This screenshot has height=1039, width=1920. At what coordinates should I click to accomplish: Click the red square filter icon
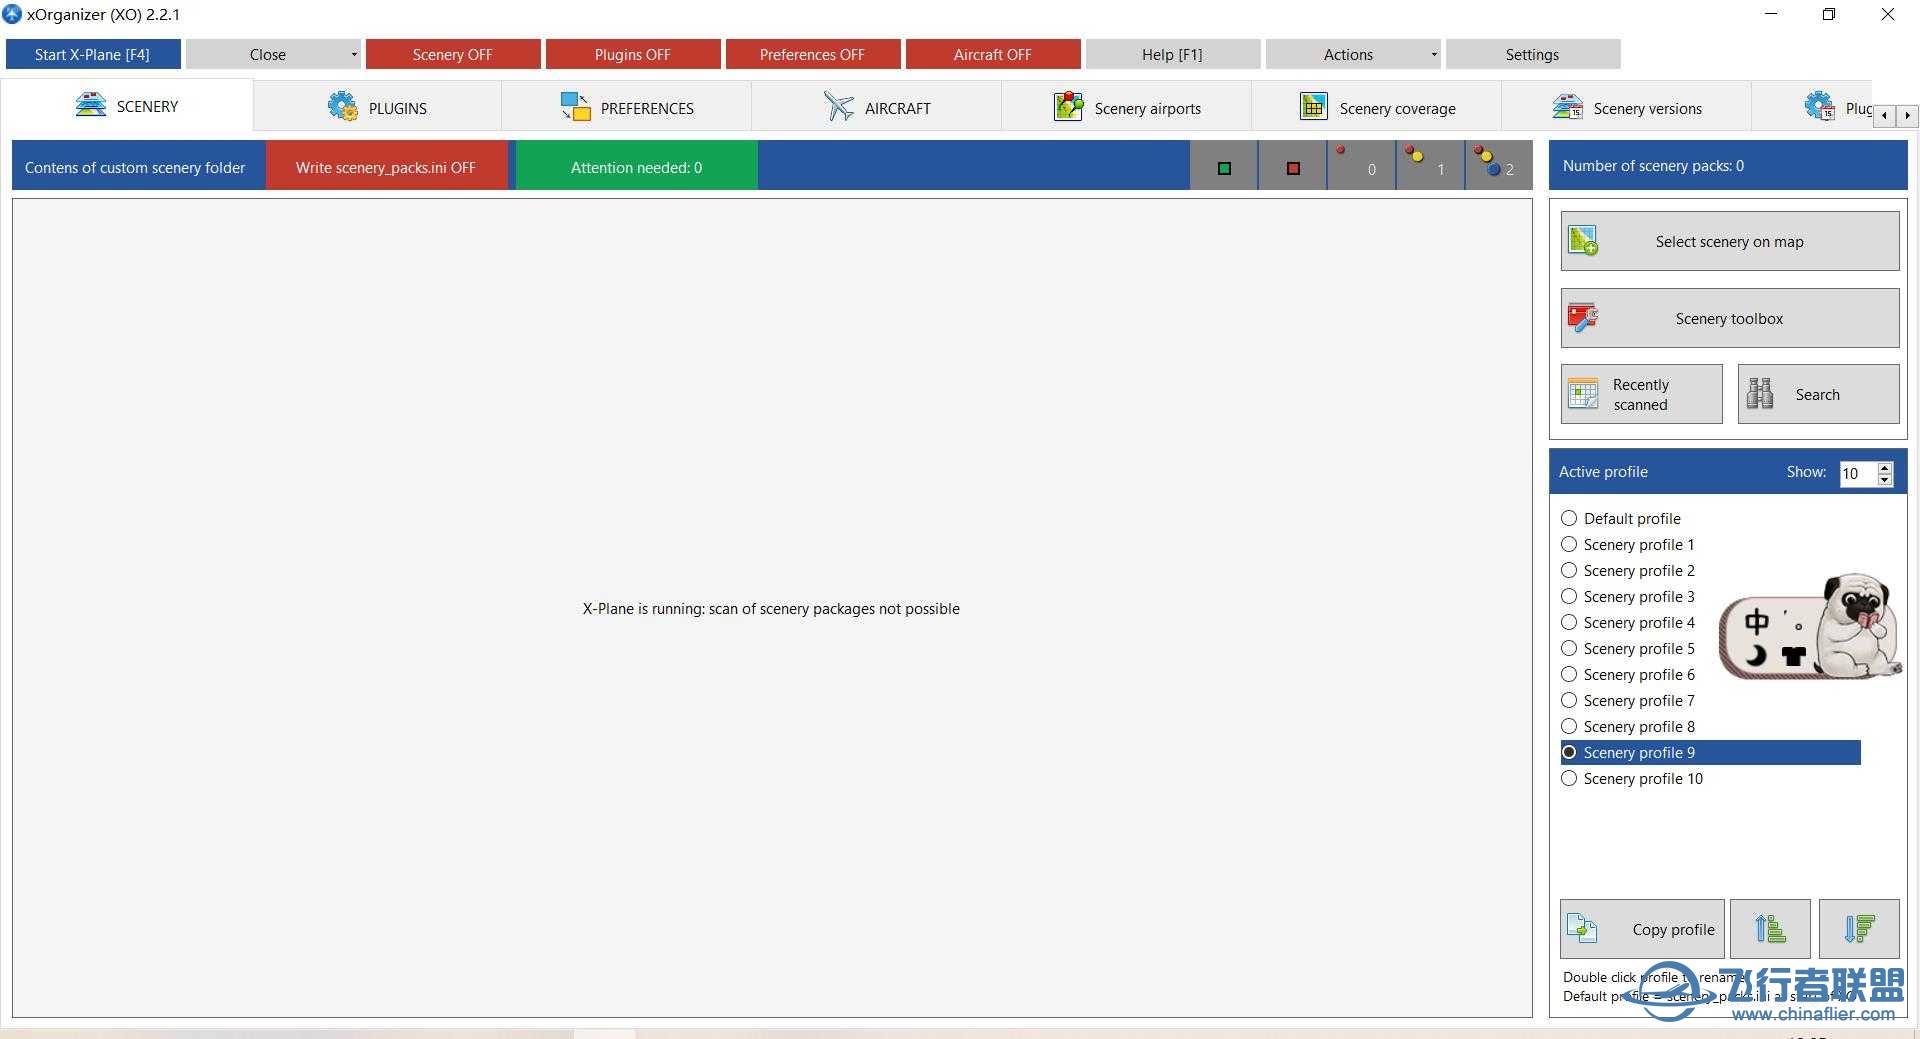1293,168
